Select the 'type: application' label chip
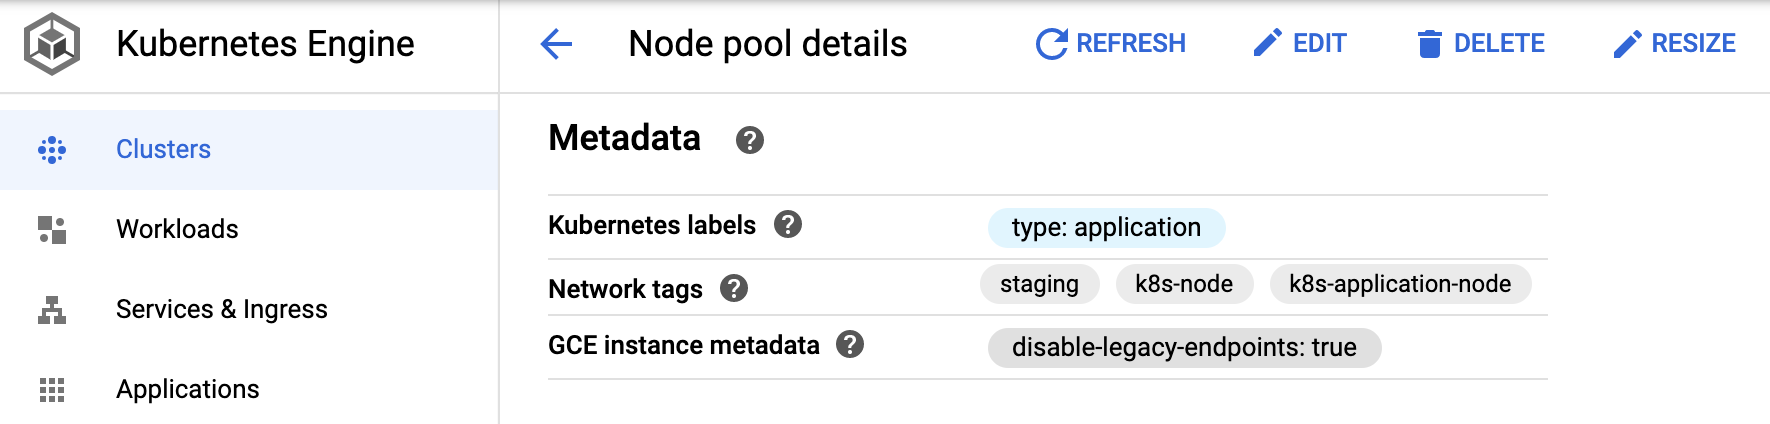Viewport: 1770px width, 424px height. (1106, 228)
